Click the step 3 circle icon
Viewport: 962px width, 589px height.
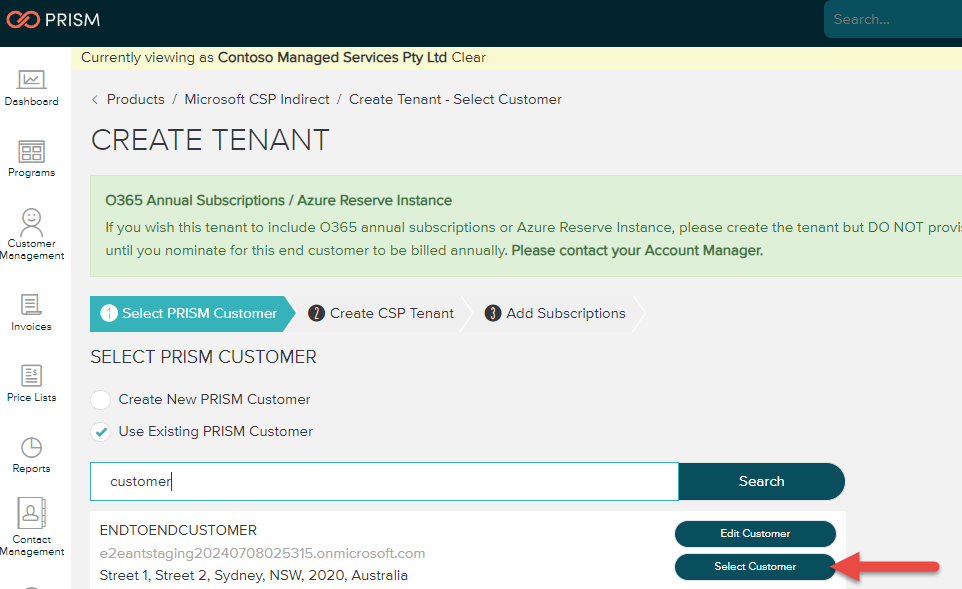pyautogui.click(x=493, y=314)
